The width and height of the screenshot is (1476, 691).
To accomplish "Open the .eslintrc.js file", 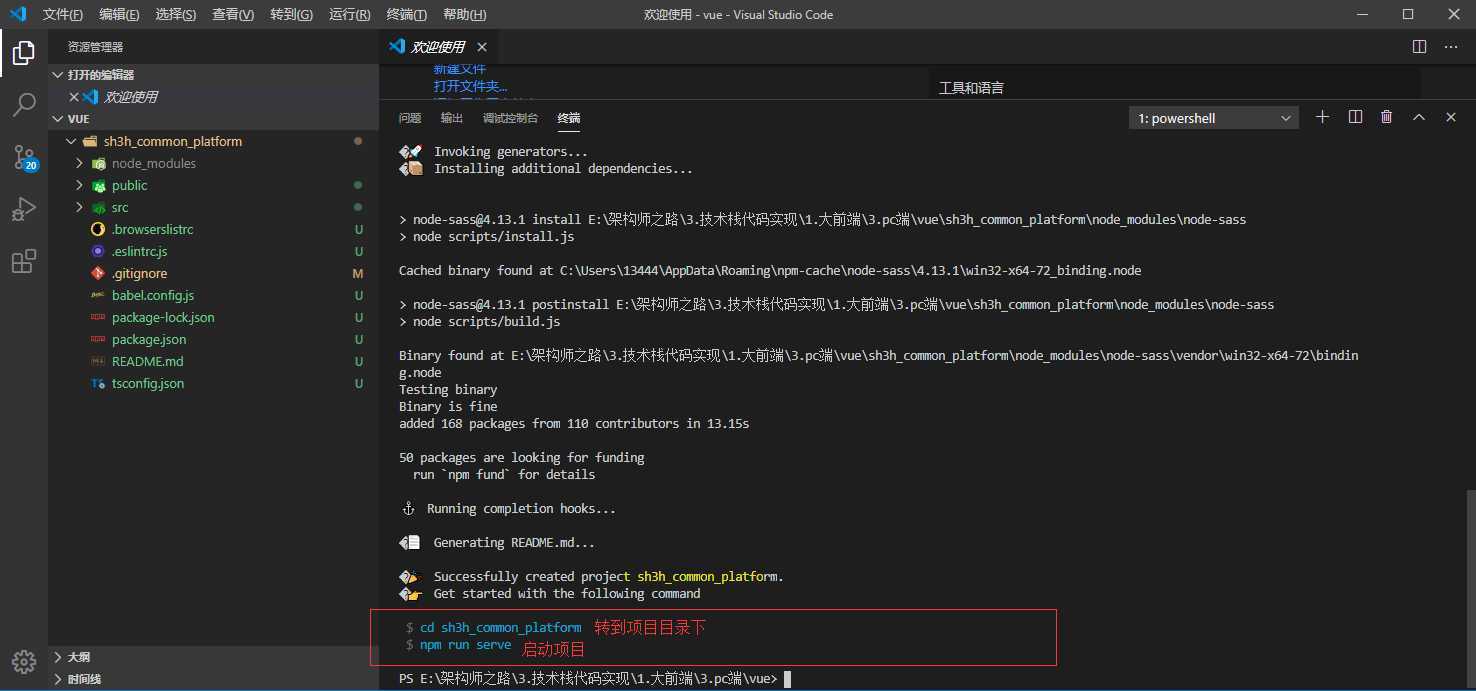I will [139, 251].
